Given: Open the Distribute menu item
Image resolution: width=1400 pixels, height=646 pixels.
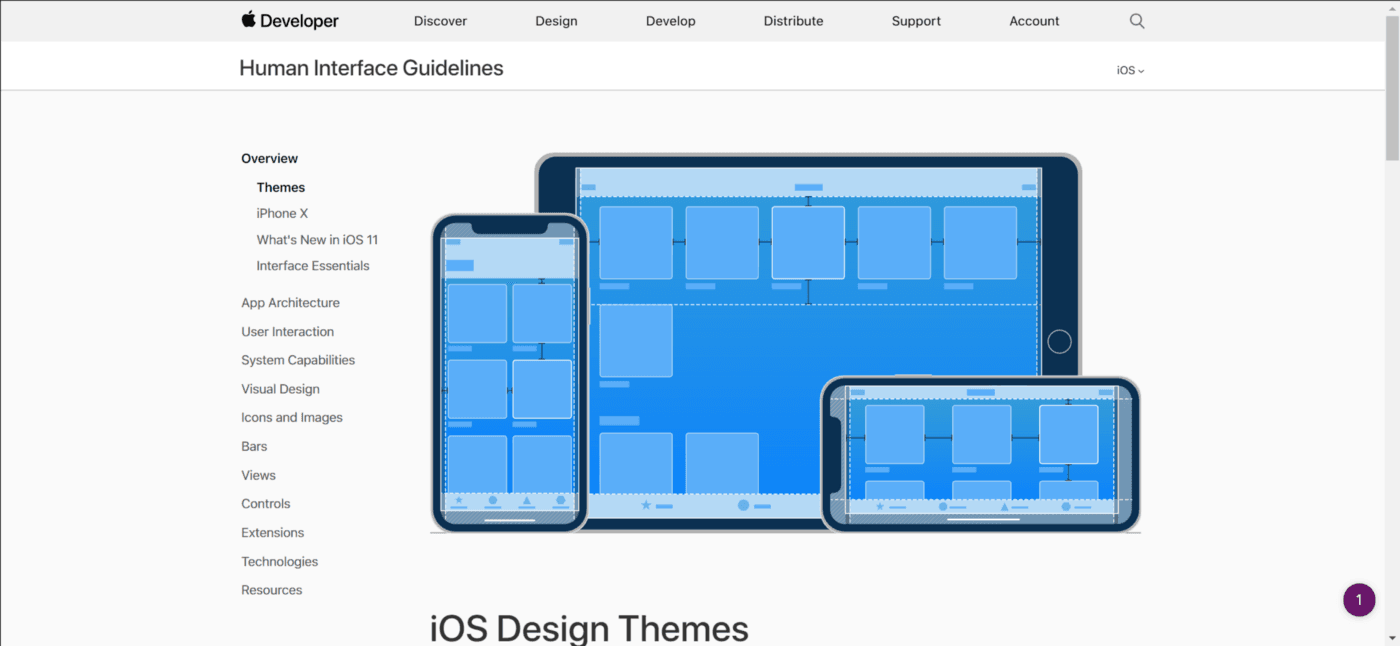Looking at the screenshot, I should coord(793,21).
